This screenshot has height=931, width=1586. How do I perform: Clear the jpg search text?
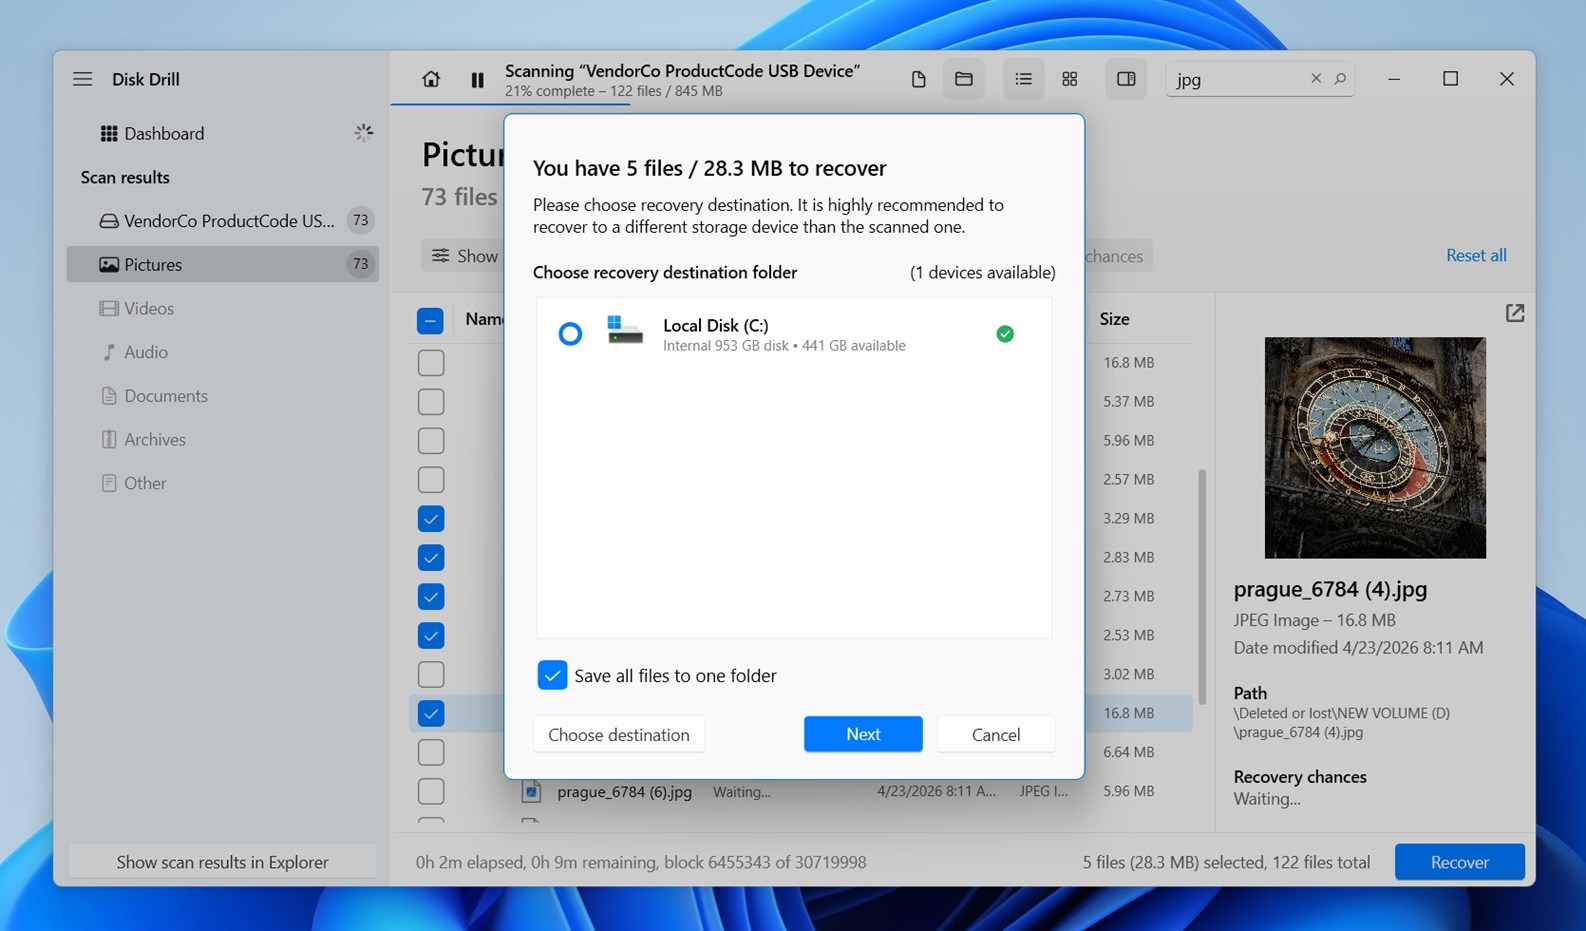tap(1316, 78)
